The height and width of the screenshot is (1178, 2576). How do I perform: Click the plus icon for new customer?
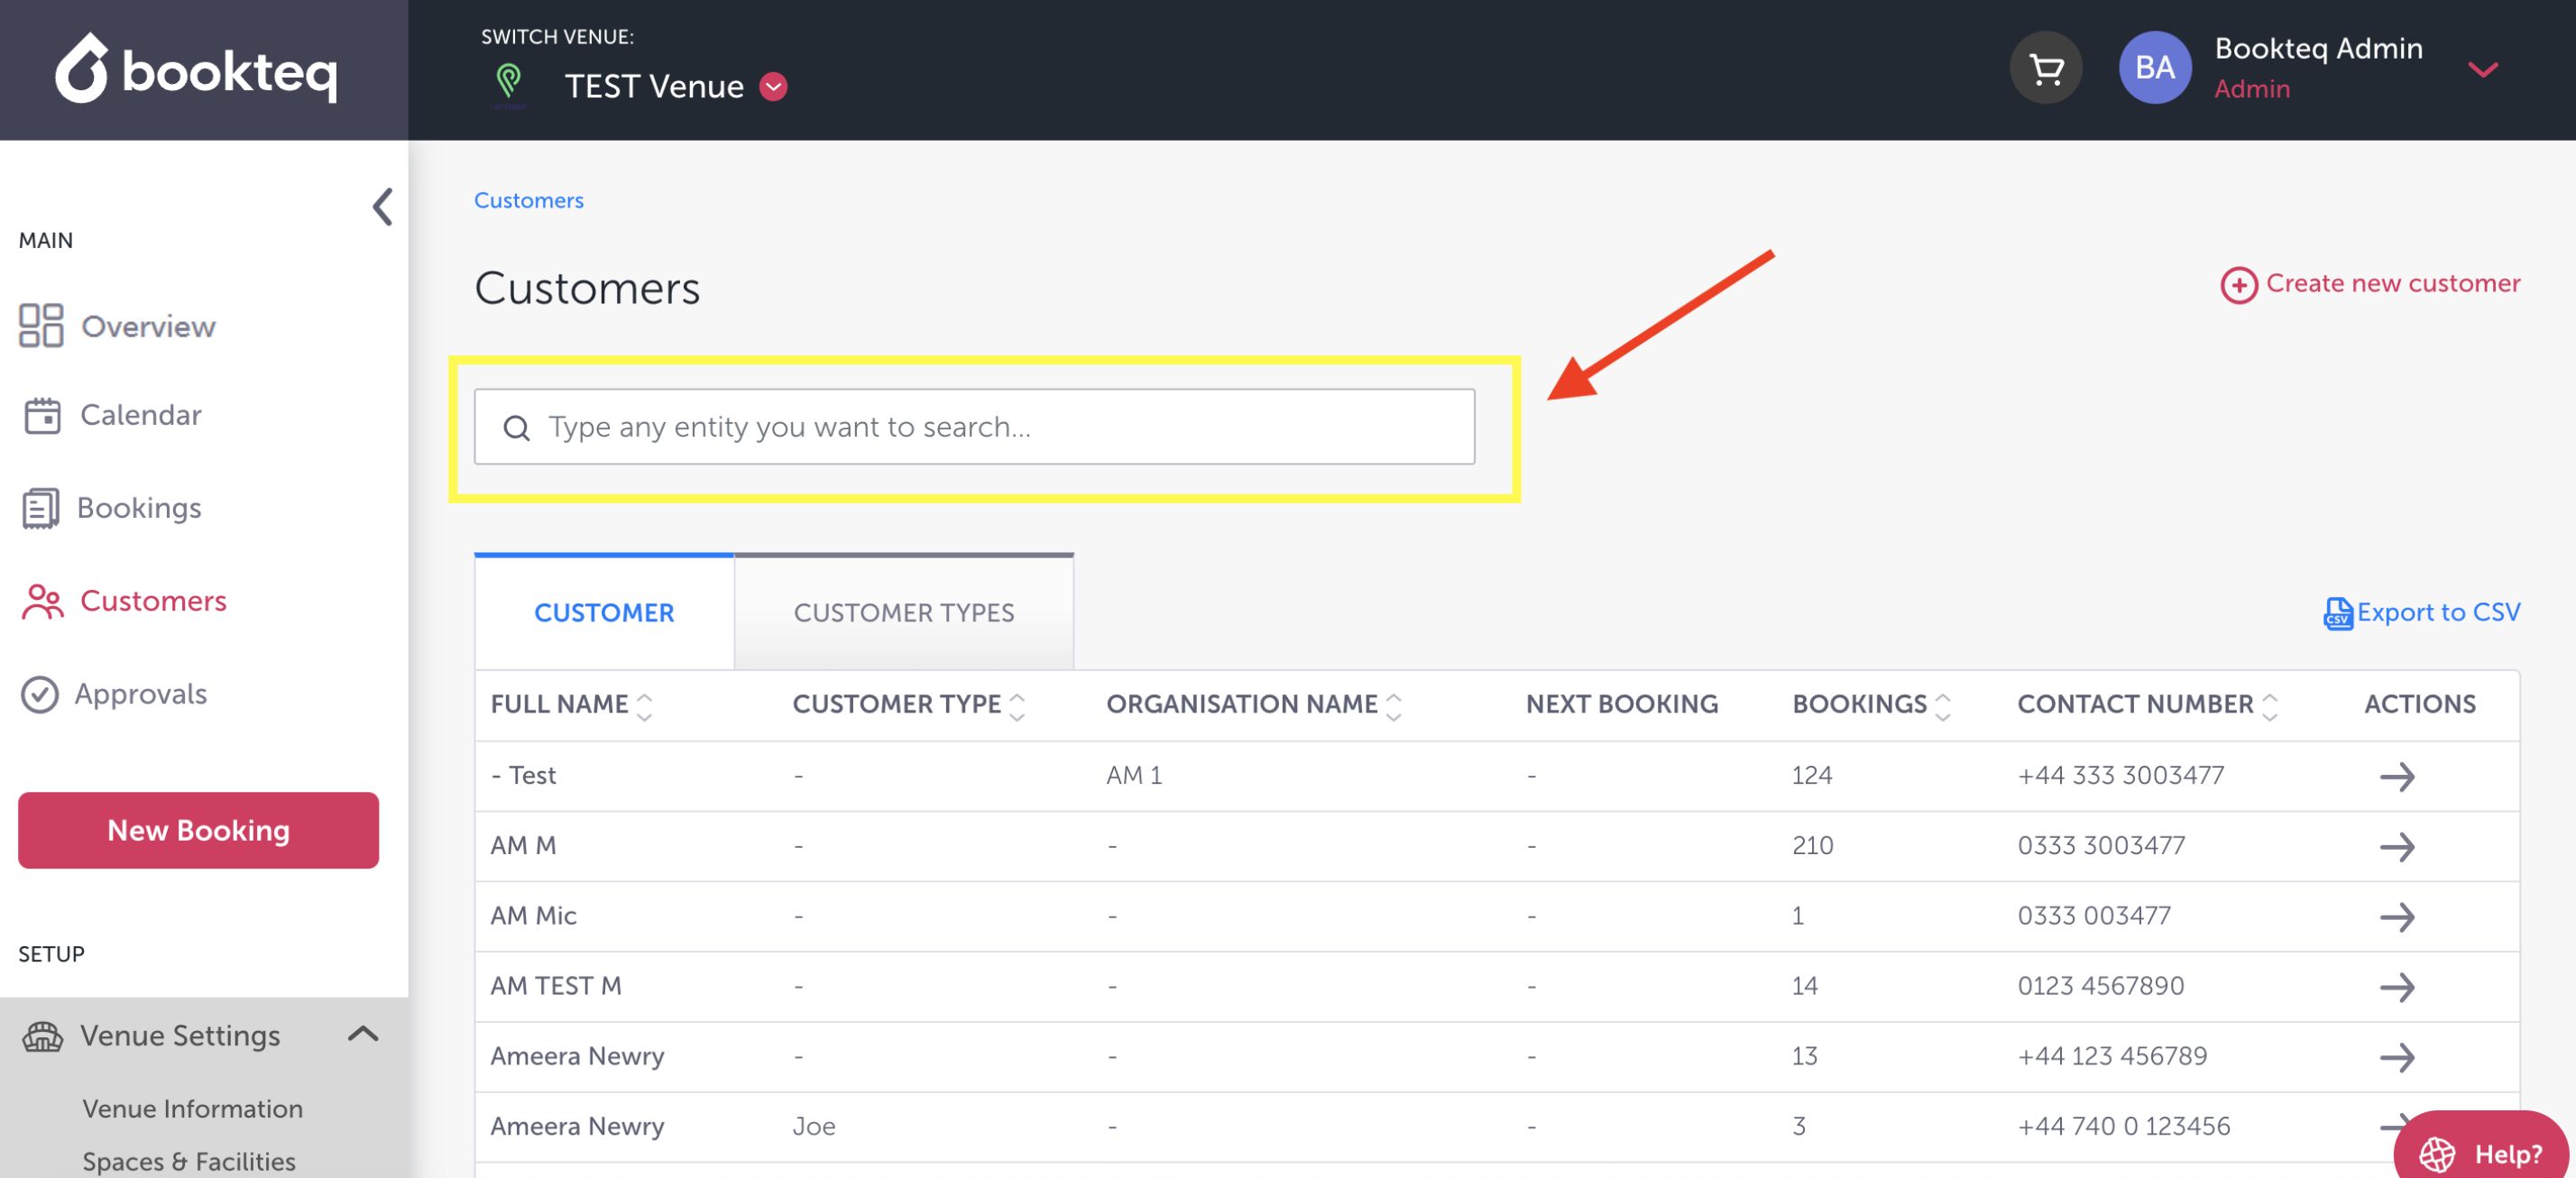click(2238, 285)
